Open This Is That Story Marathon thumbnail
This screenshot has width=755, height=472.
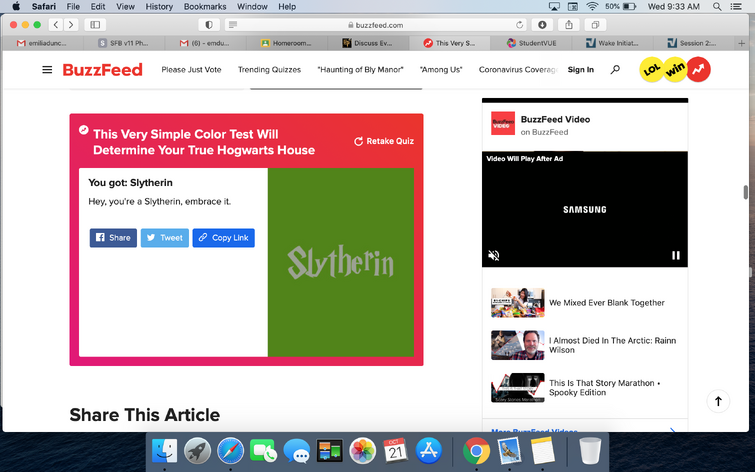coord(518,388)
